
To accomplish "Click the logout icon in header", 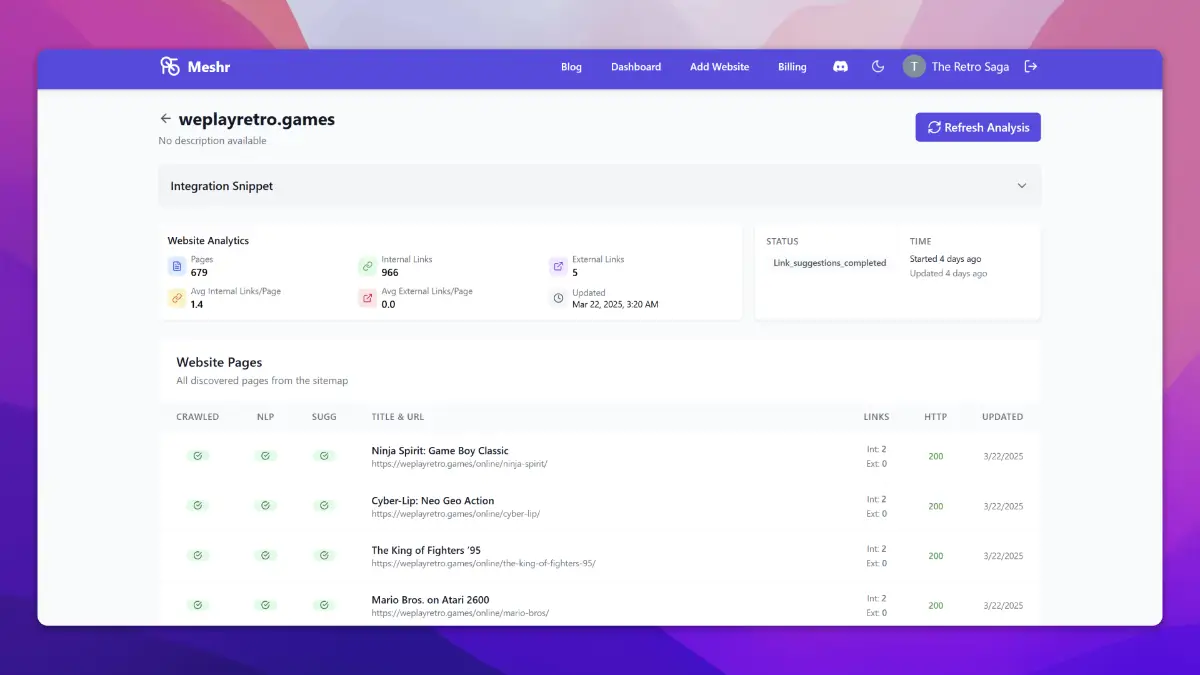I will (1031, 67).
